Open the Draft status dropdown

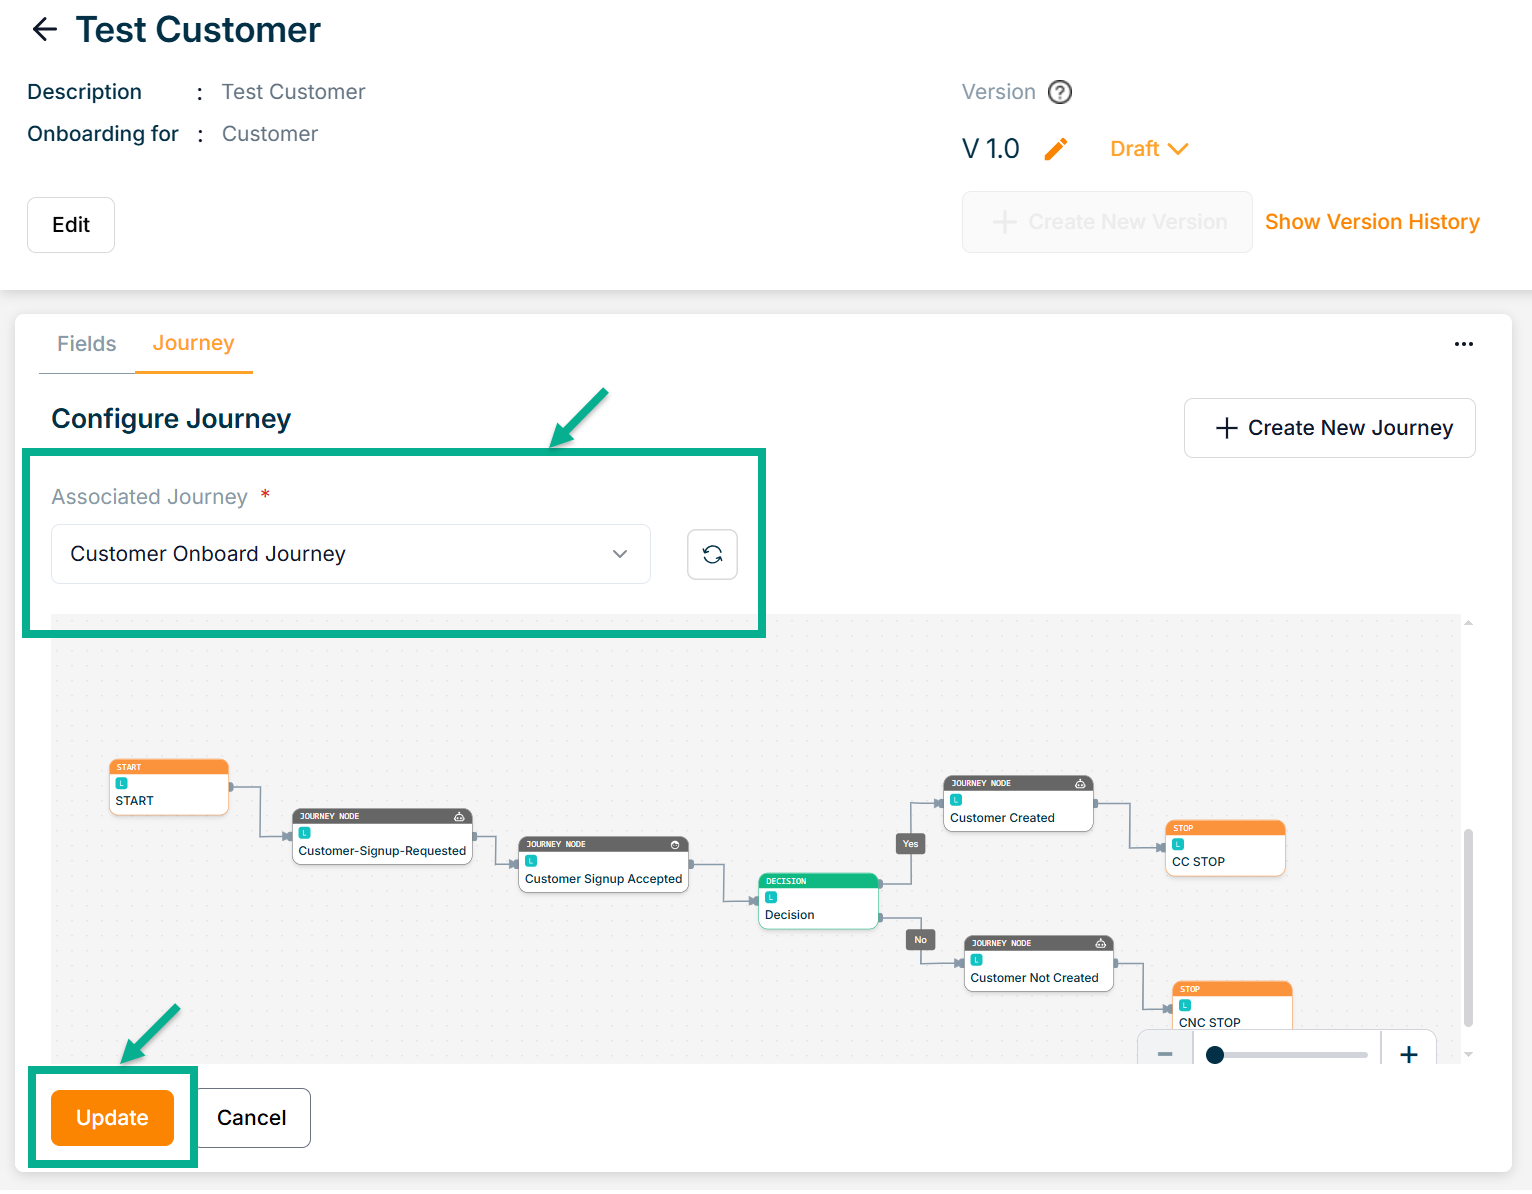tap(1148, 149)
